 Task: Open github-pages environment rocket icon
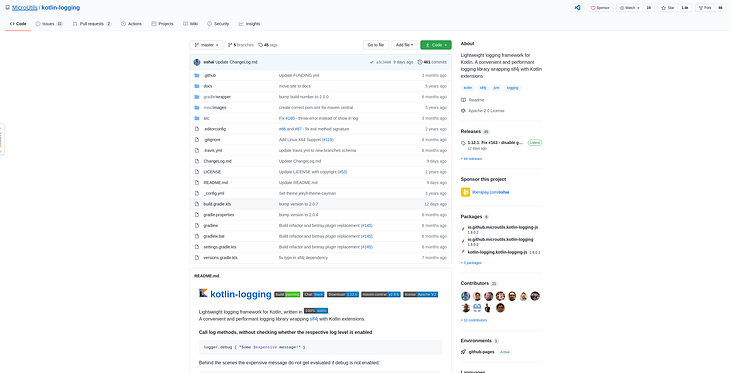(463, 352)
